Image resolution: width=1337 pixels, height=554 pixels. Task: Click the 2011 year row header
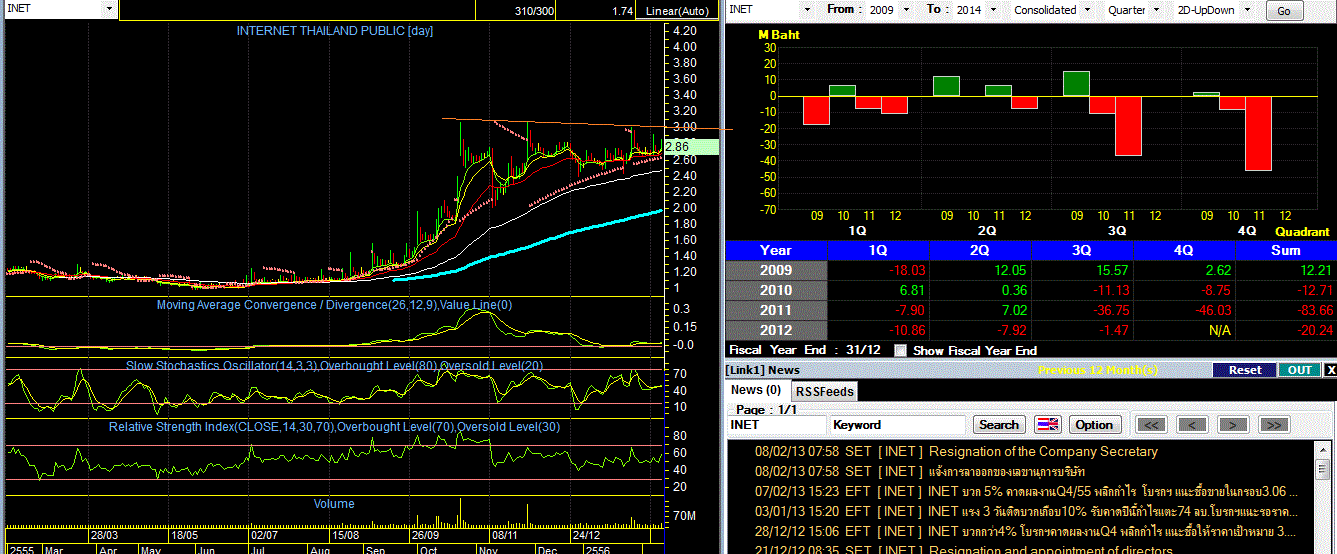pyautogui.click(x=776, y=310)
